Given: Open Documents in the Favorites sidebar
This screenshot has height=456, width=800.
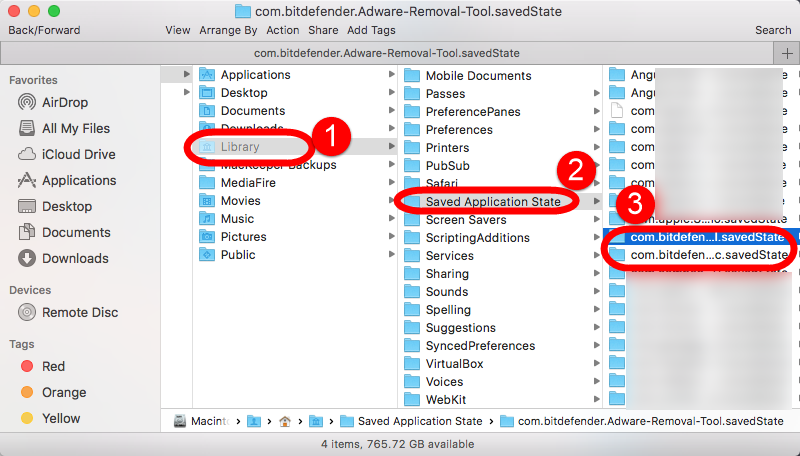Looking at the screenshot, I should click(64, 232).
